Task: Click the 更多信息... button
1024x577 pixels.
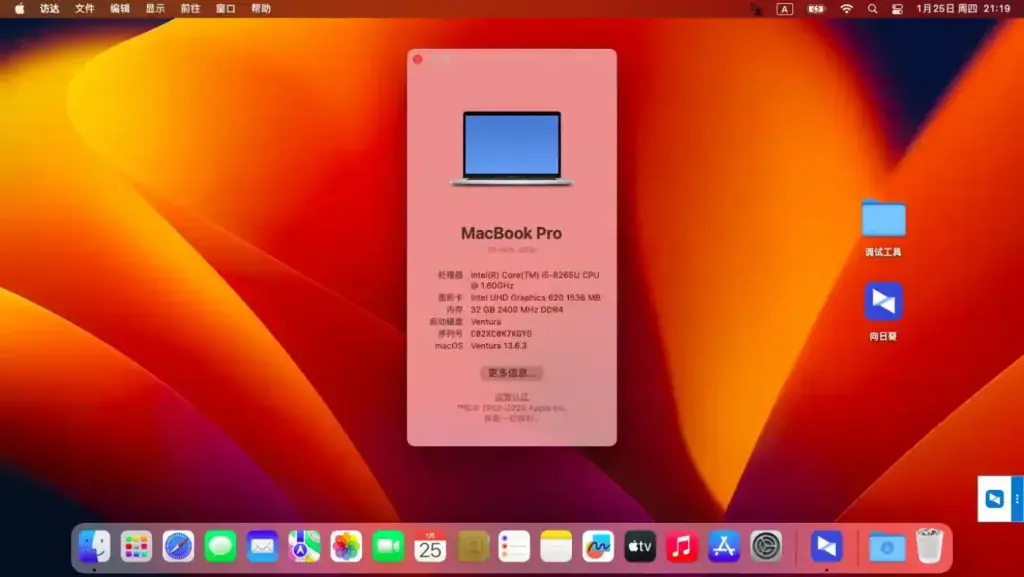Action: (x=511, y=373)
